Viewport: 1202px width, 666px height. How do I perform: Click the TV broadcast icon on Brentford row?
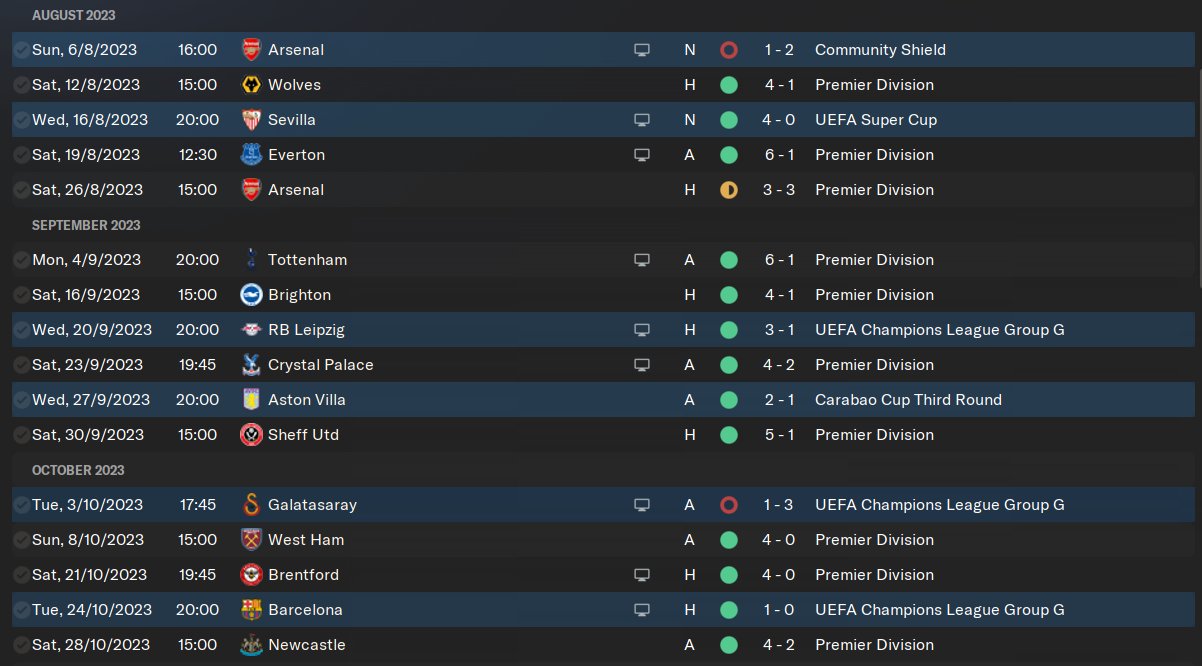[x=642, y=575]
